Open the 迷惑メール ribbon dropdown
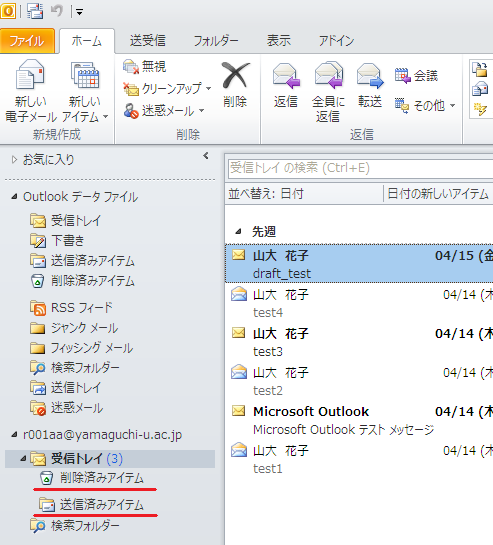493x545 pixels. pos(164,111)
